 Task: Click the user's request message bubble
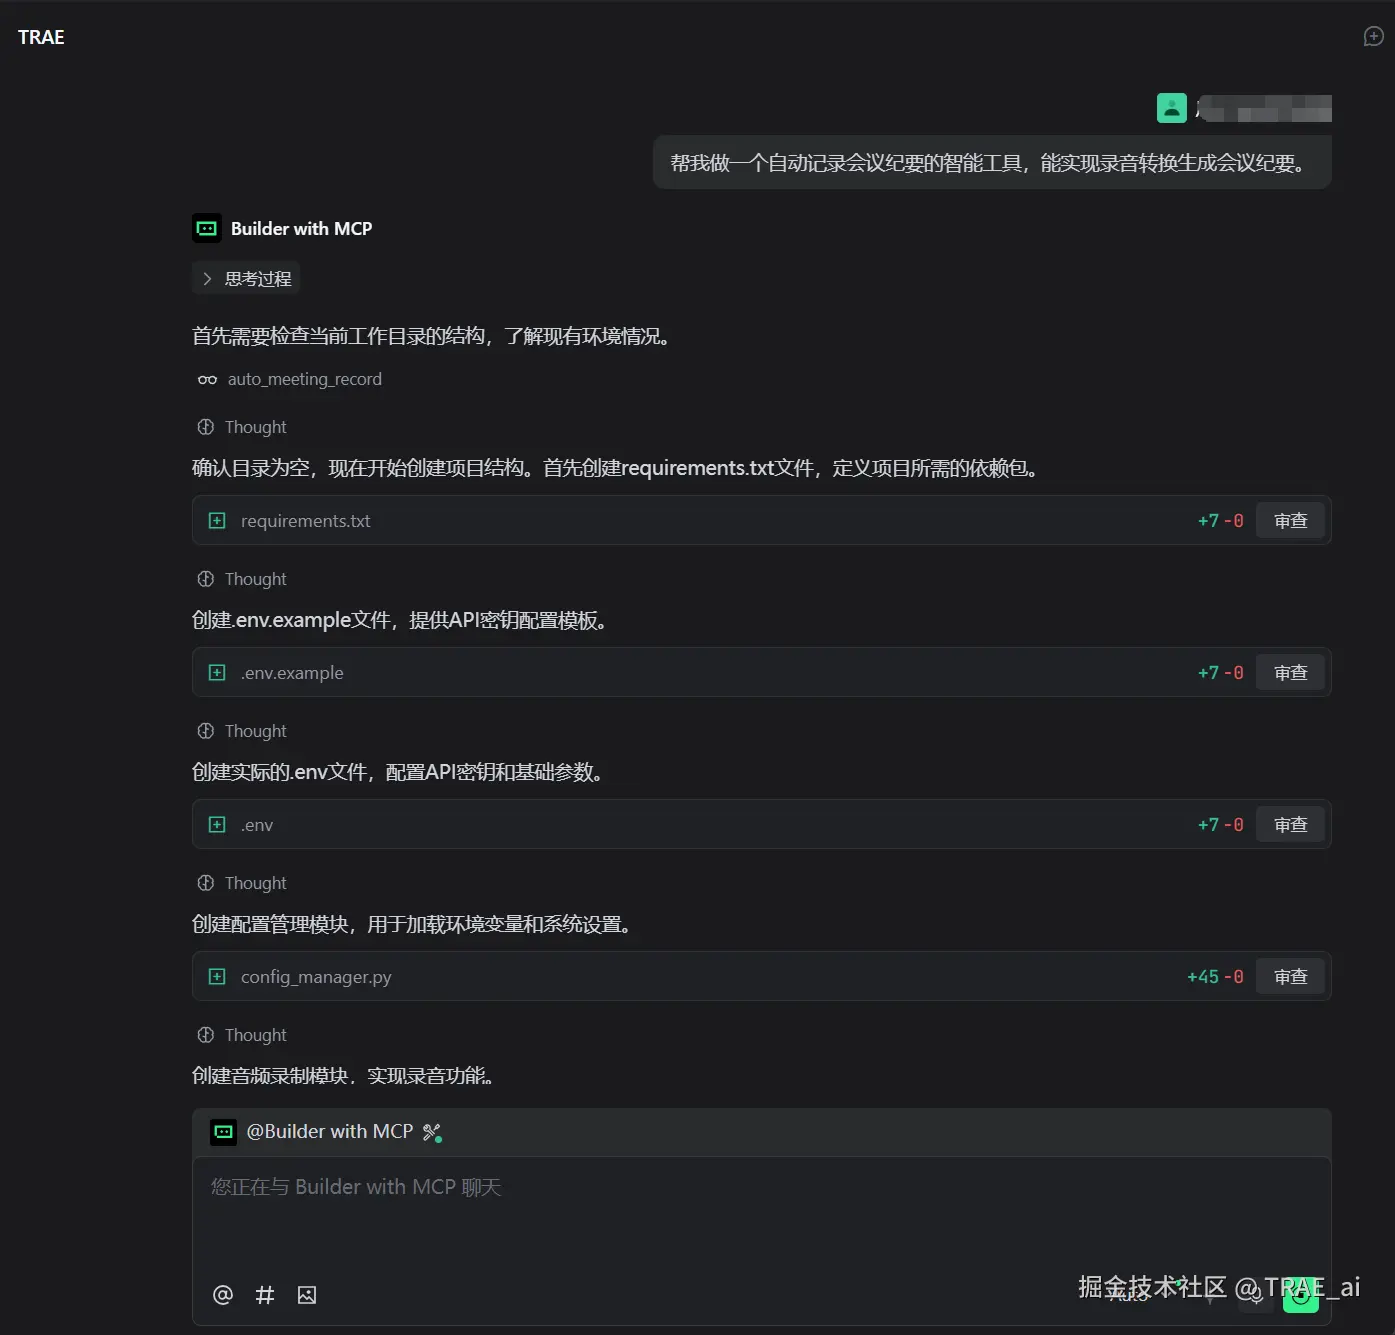click(992, 163)
